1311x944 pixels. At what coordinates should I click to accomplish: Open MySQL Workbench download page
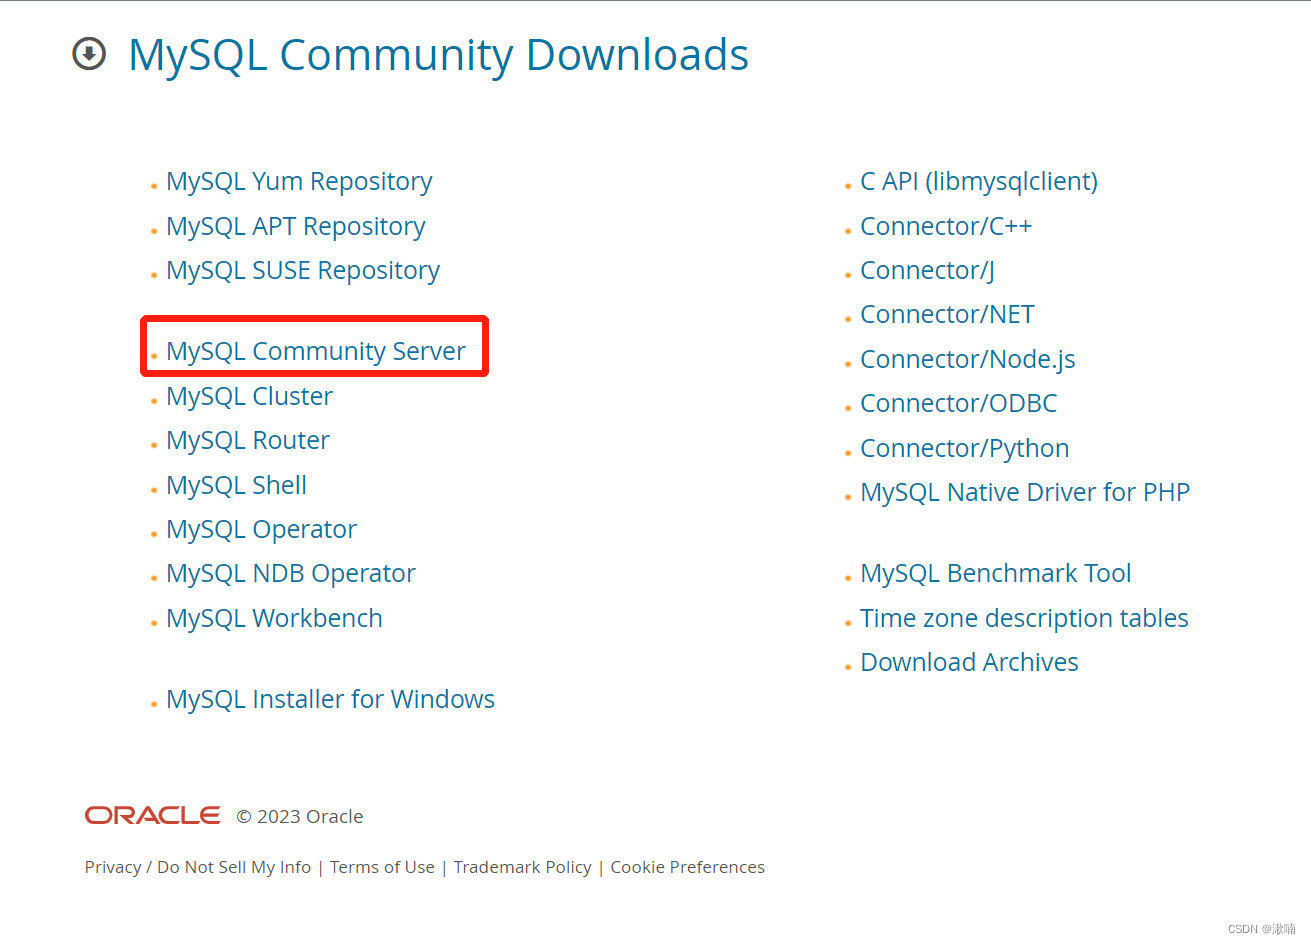pos(274,618)
